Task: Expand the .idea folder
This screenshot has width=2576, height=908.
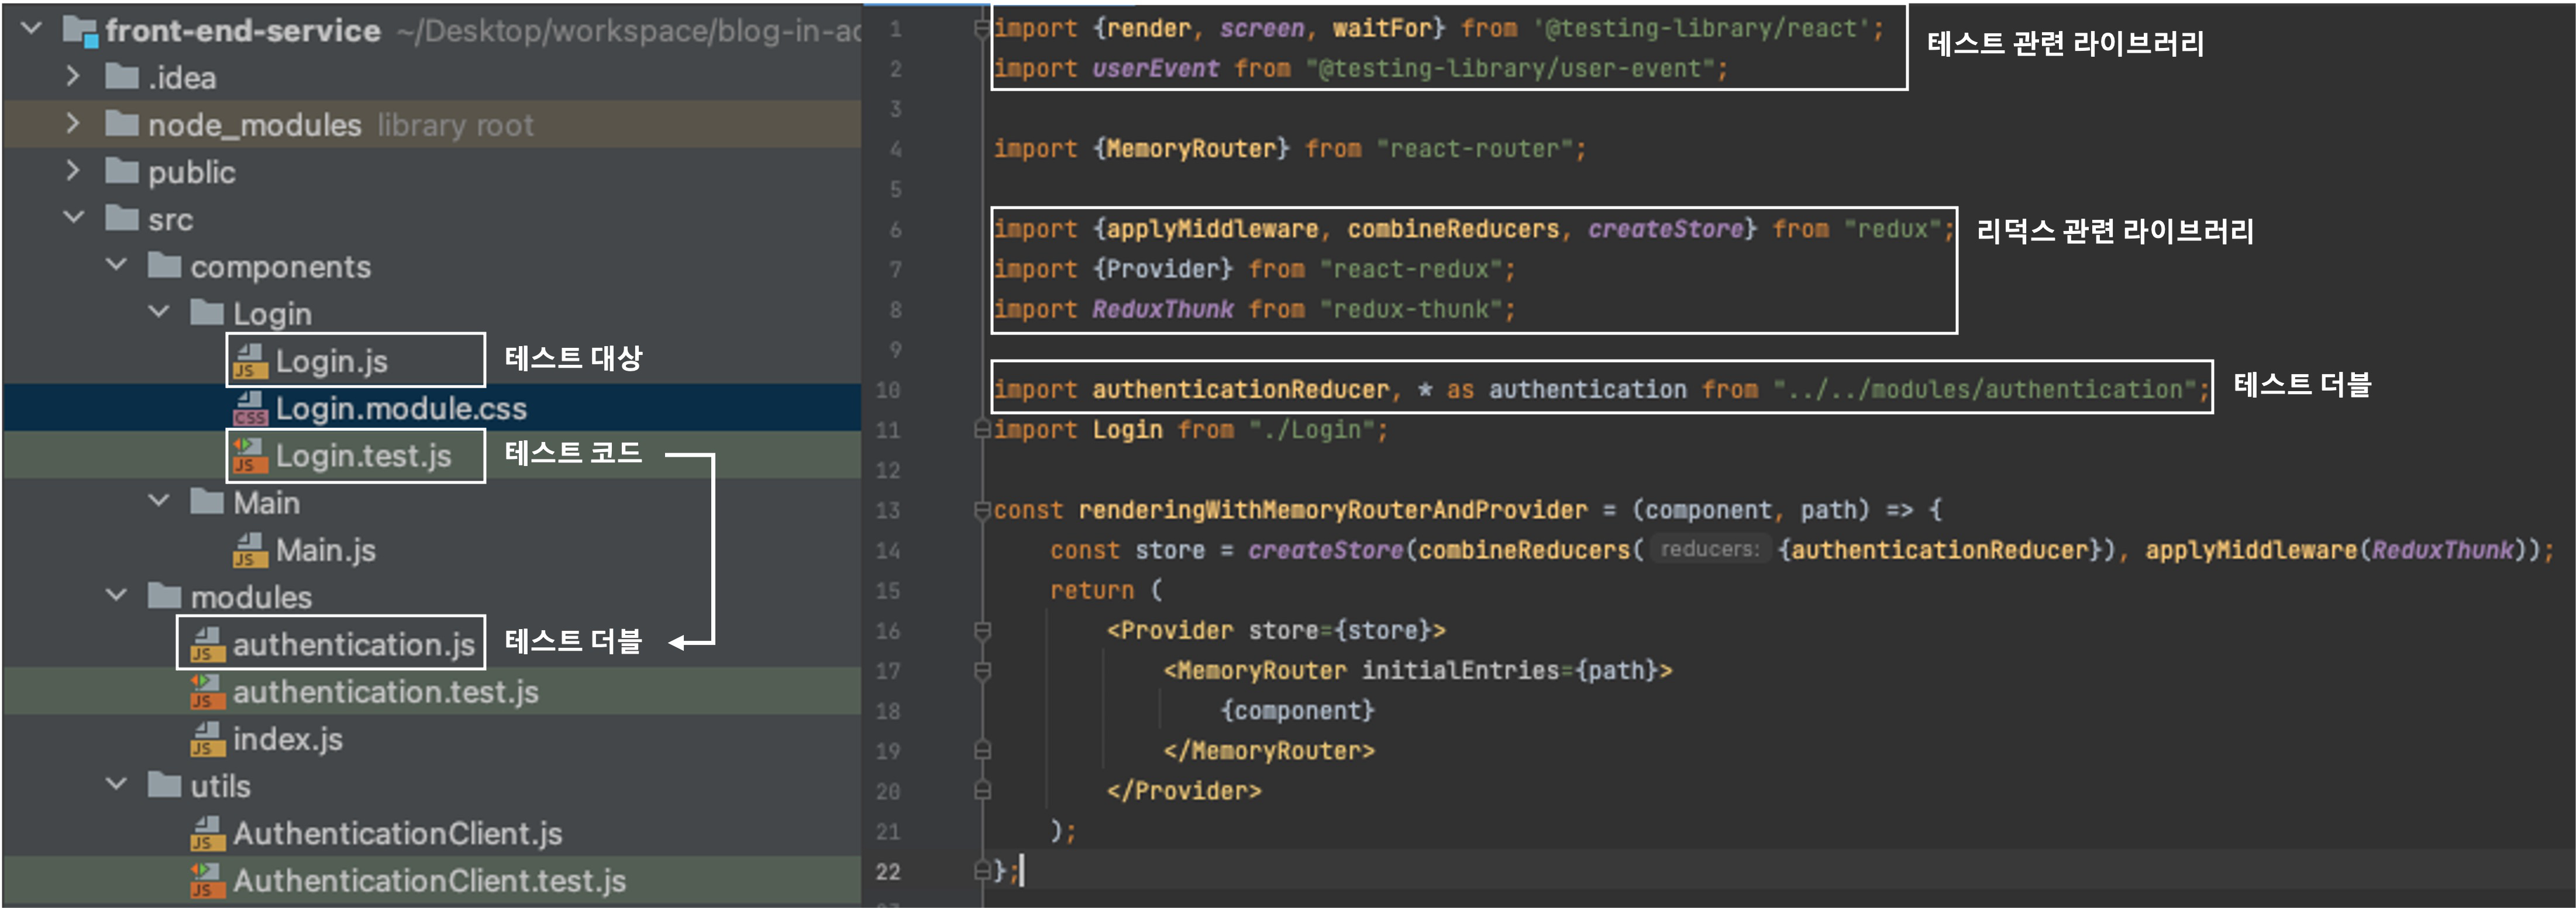Action: pos(73,77)
